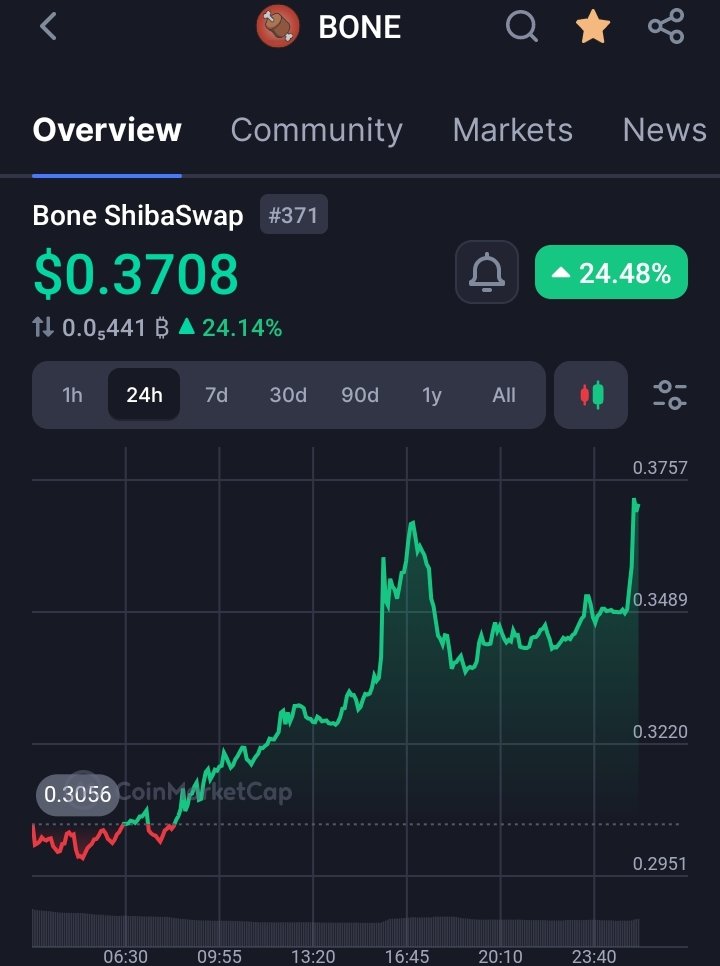This screenshot has width=720, height=966.
Task: Switch to the Markets tab
Action: [512, 130]
